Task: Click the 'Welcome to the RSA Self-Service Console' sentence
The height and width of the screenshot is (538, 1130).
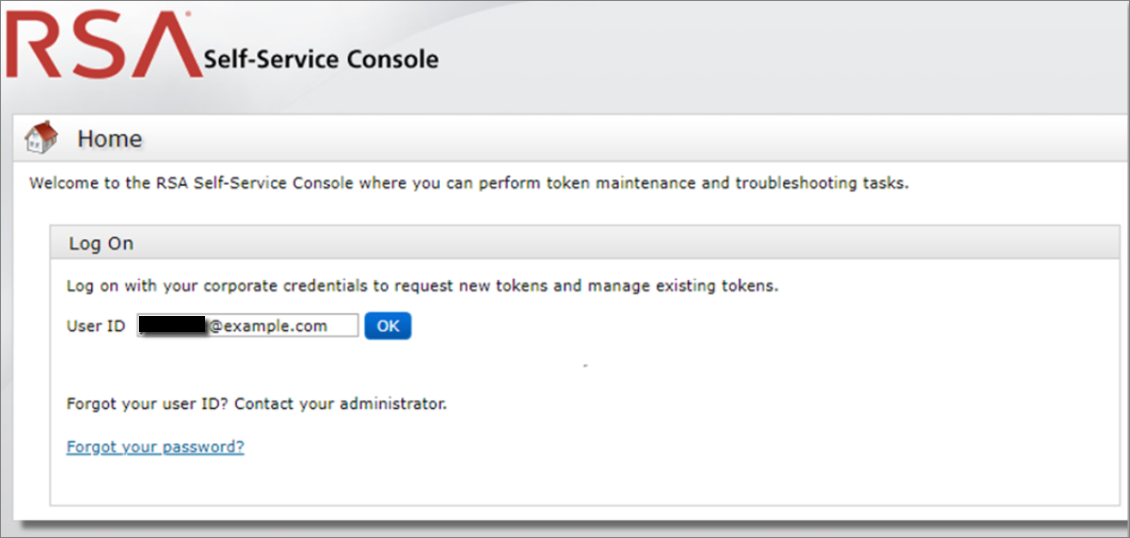Action: point(469,183)
